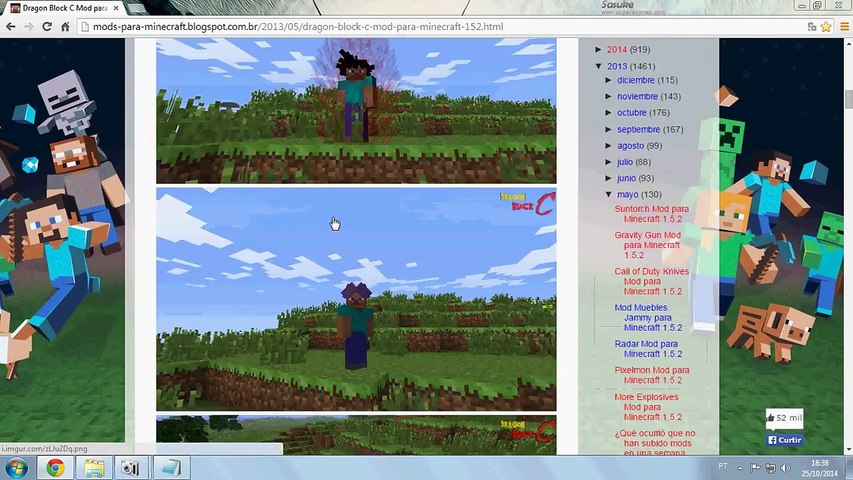Click the middle screenshot of purple-haired character

(x=356, y=299)
